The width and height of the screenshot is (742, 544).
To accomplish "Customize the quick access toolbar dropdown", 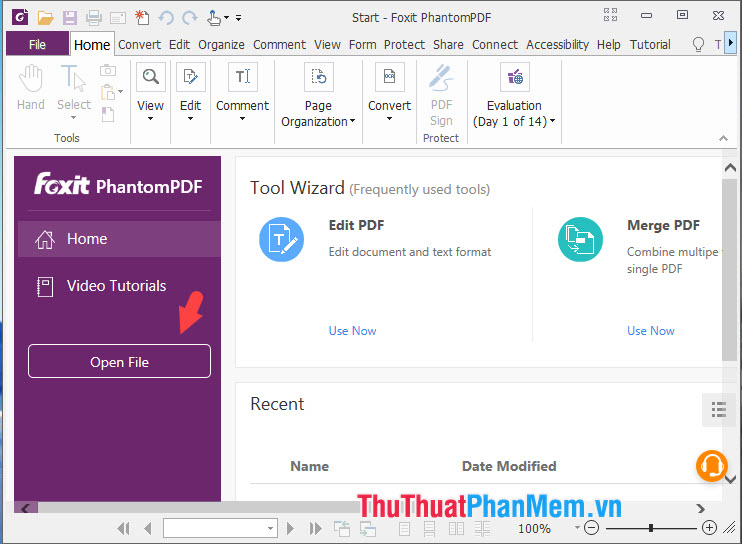I will (x=238, y=18).
